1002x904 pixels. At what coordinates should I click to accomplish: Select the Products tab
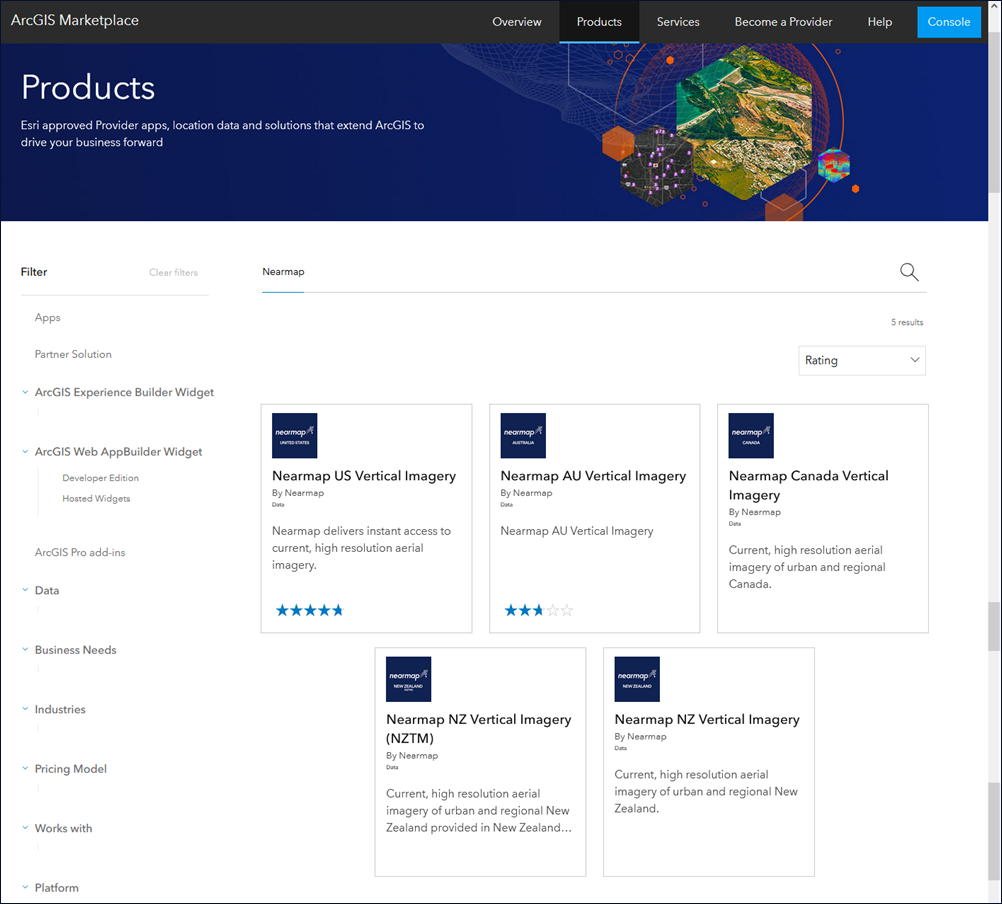tap(599, 22)
